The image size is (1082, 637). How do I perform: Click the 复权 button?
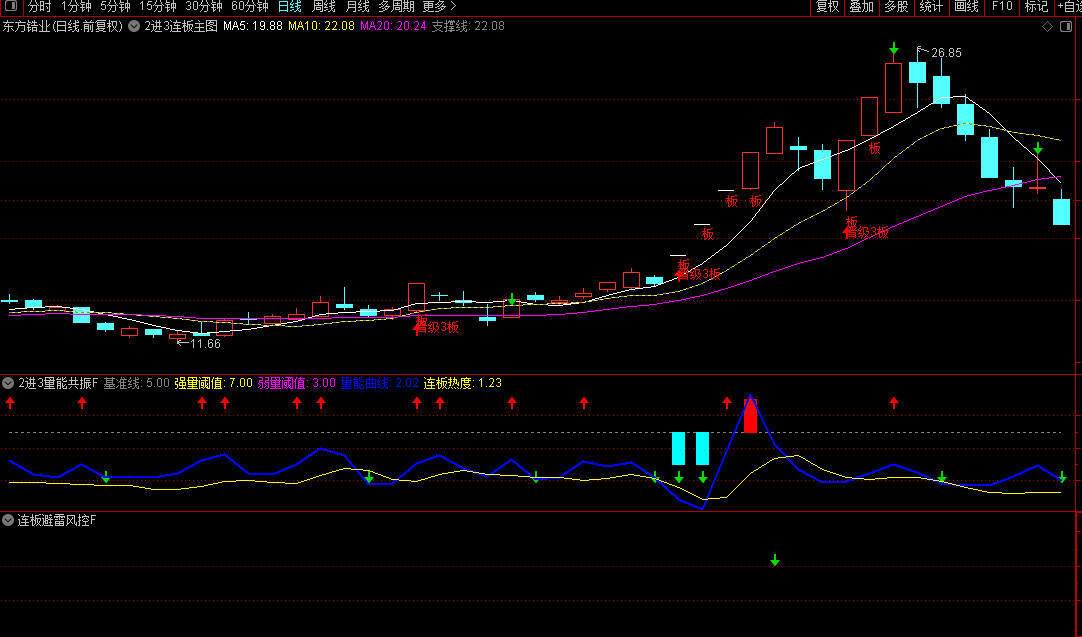tap(827, 6)
